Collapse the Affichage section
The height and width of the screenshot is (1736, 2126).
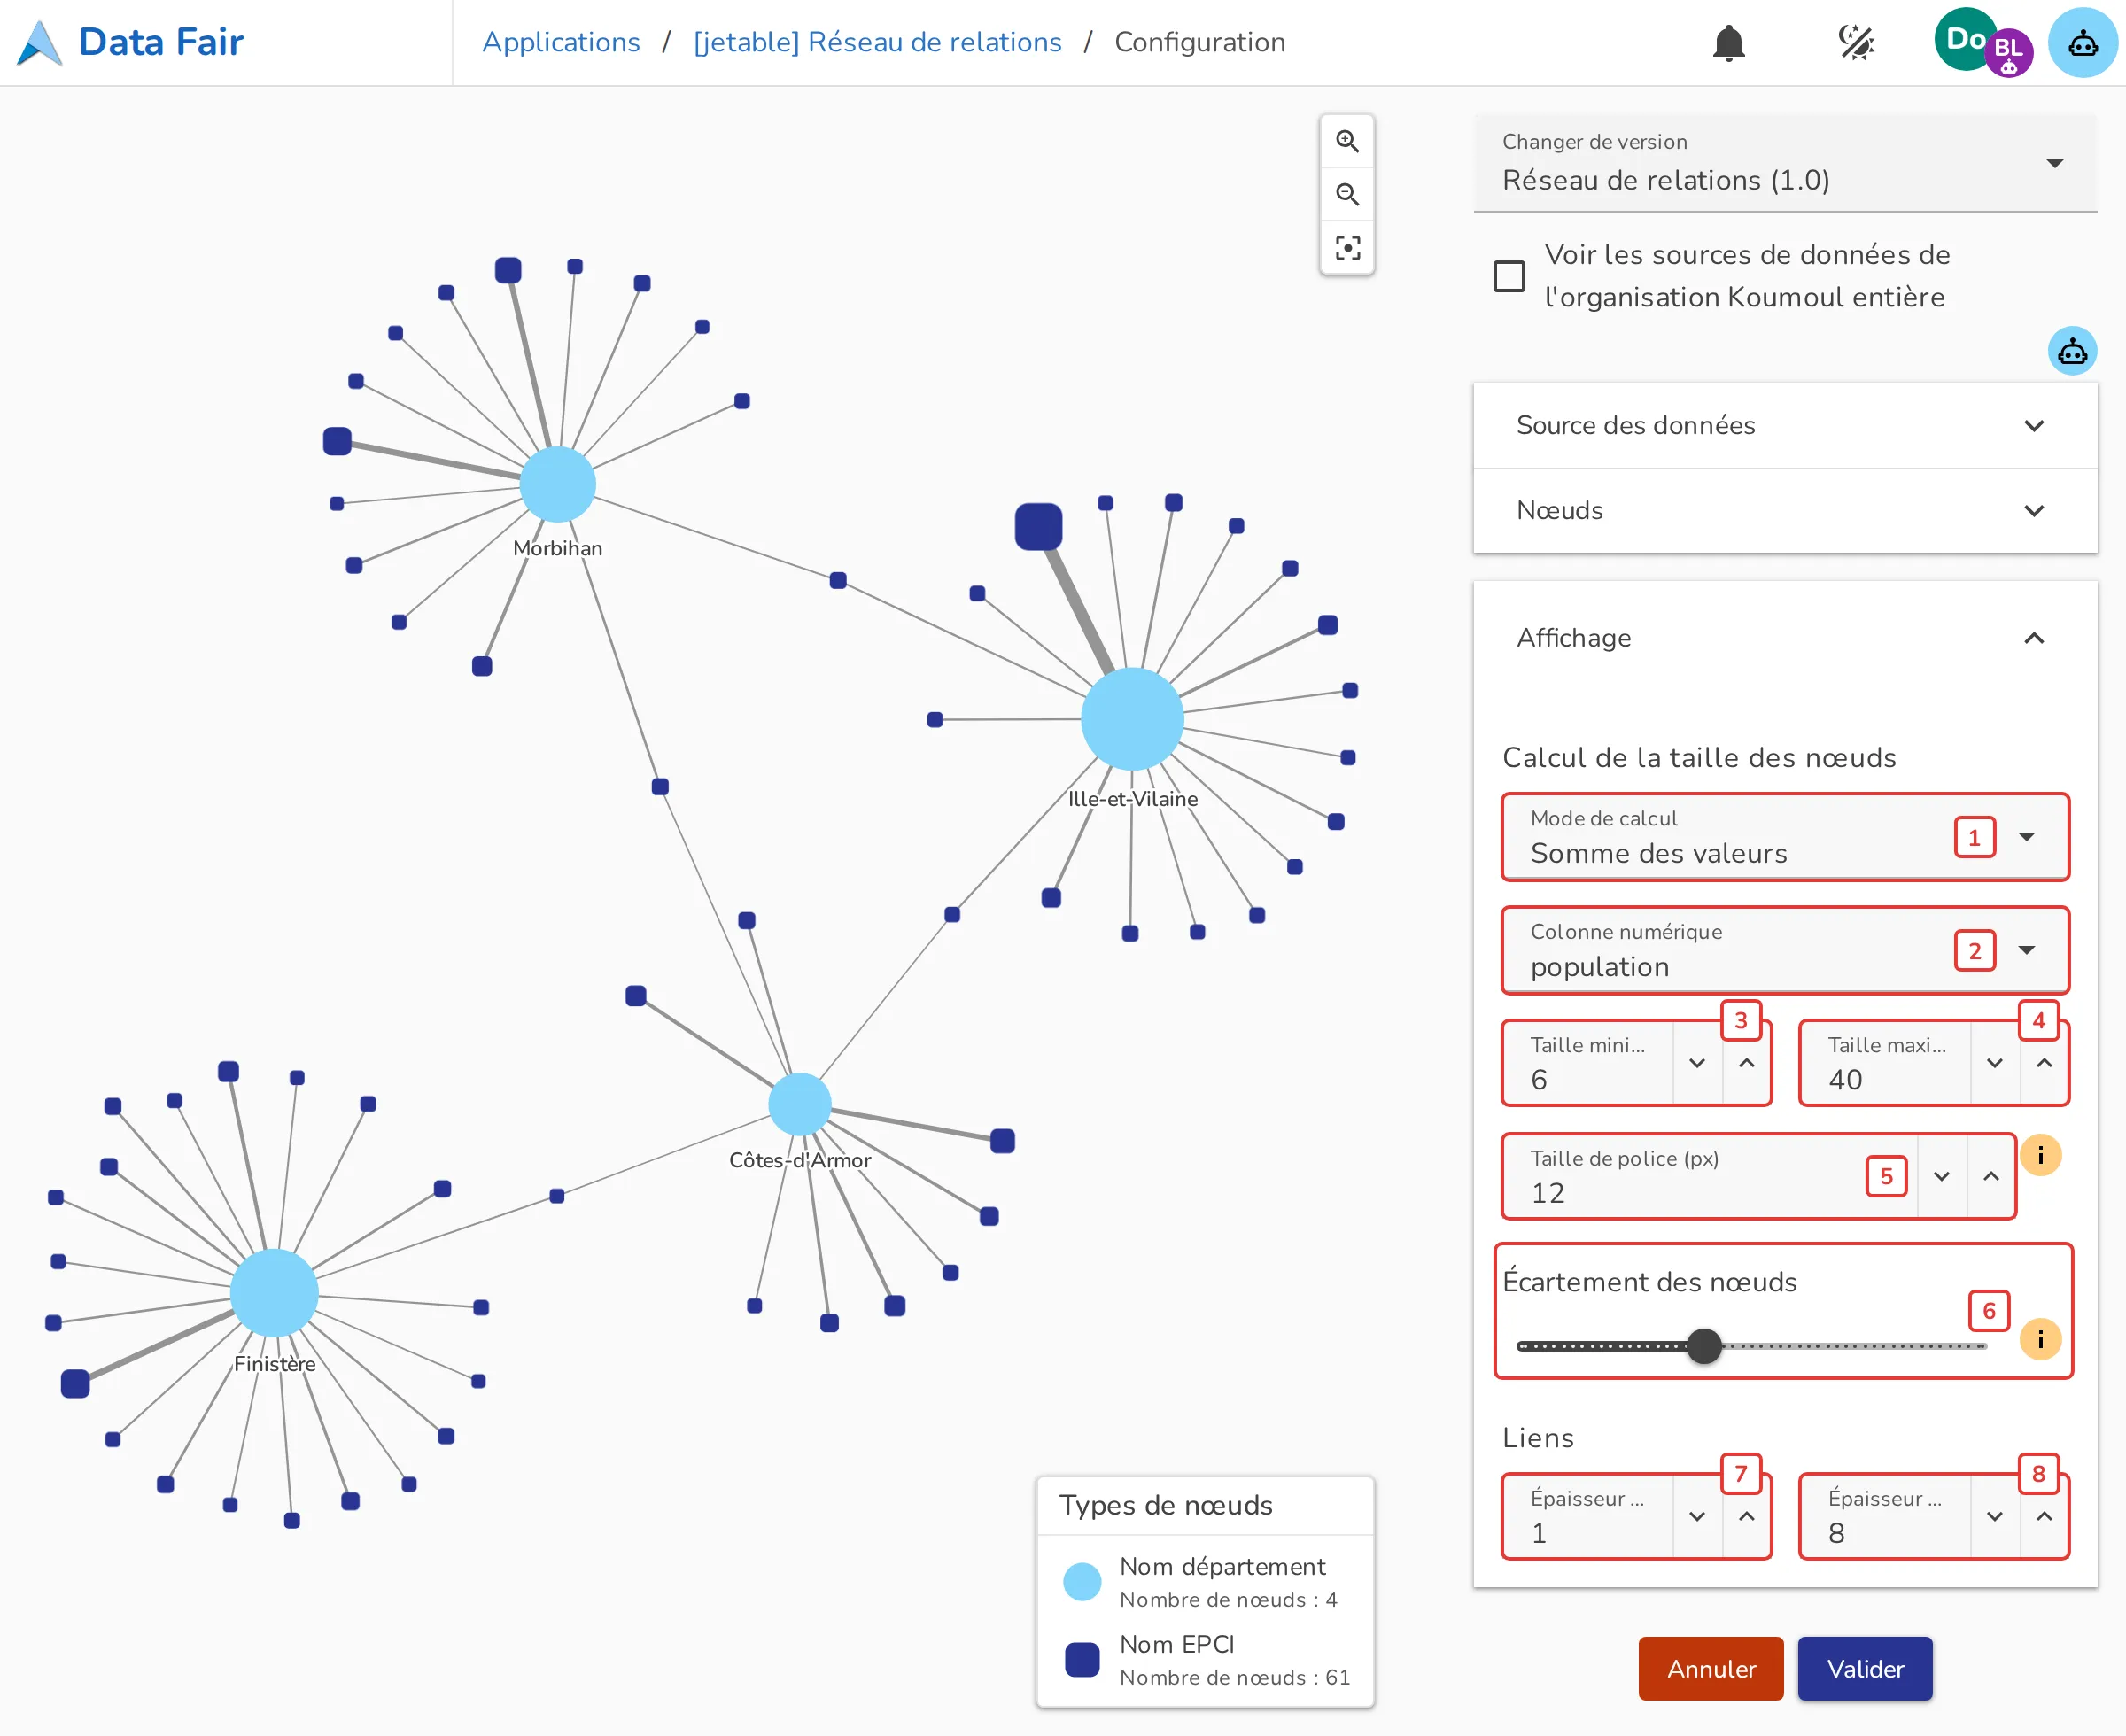[1785, 638]
